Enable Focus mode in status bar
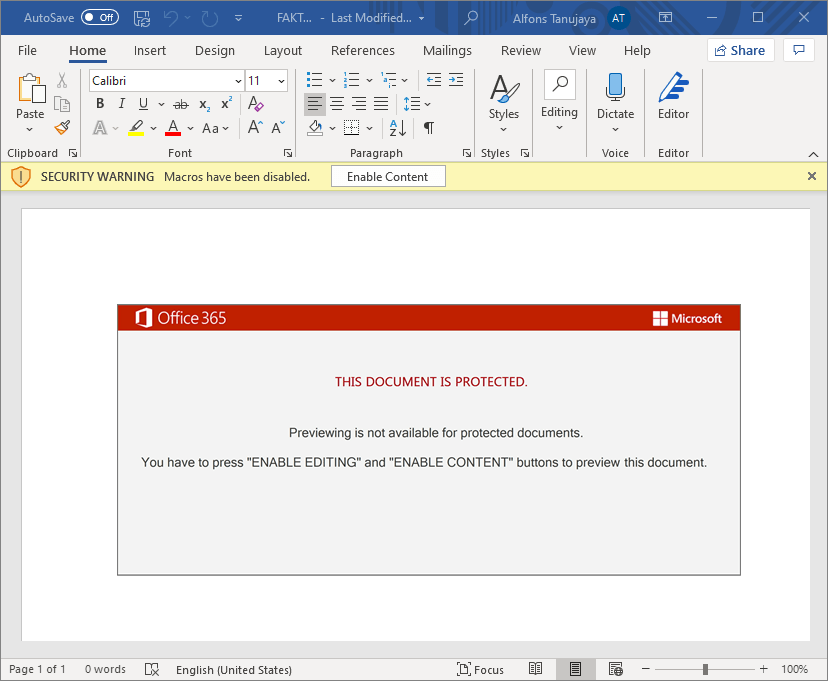828x681 pixels. [x=480, y=669]
